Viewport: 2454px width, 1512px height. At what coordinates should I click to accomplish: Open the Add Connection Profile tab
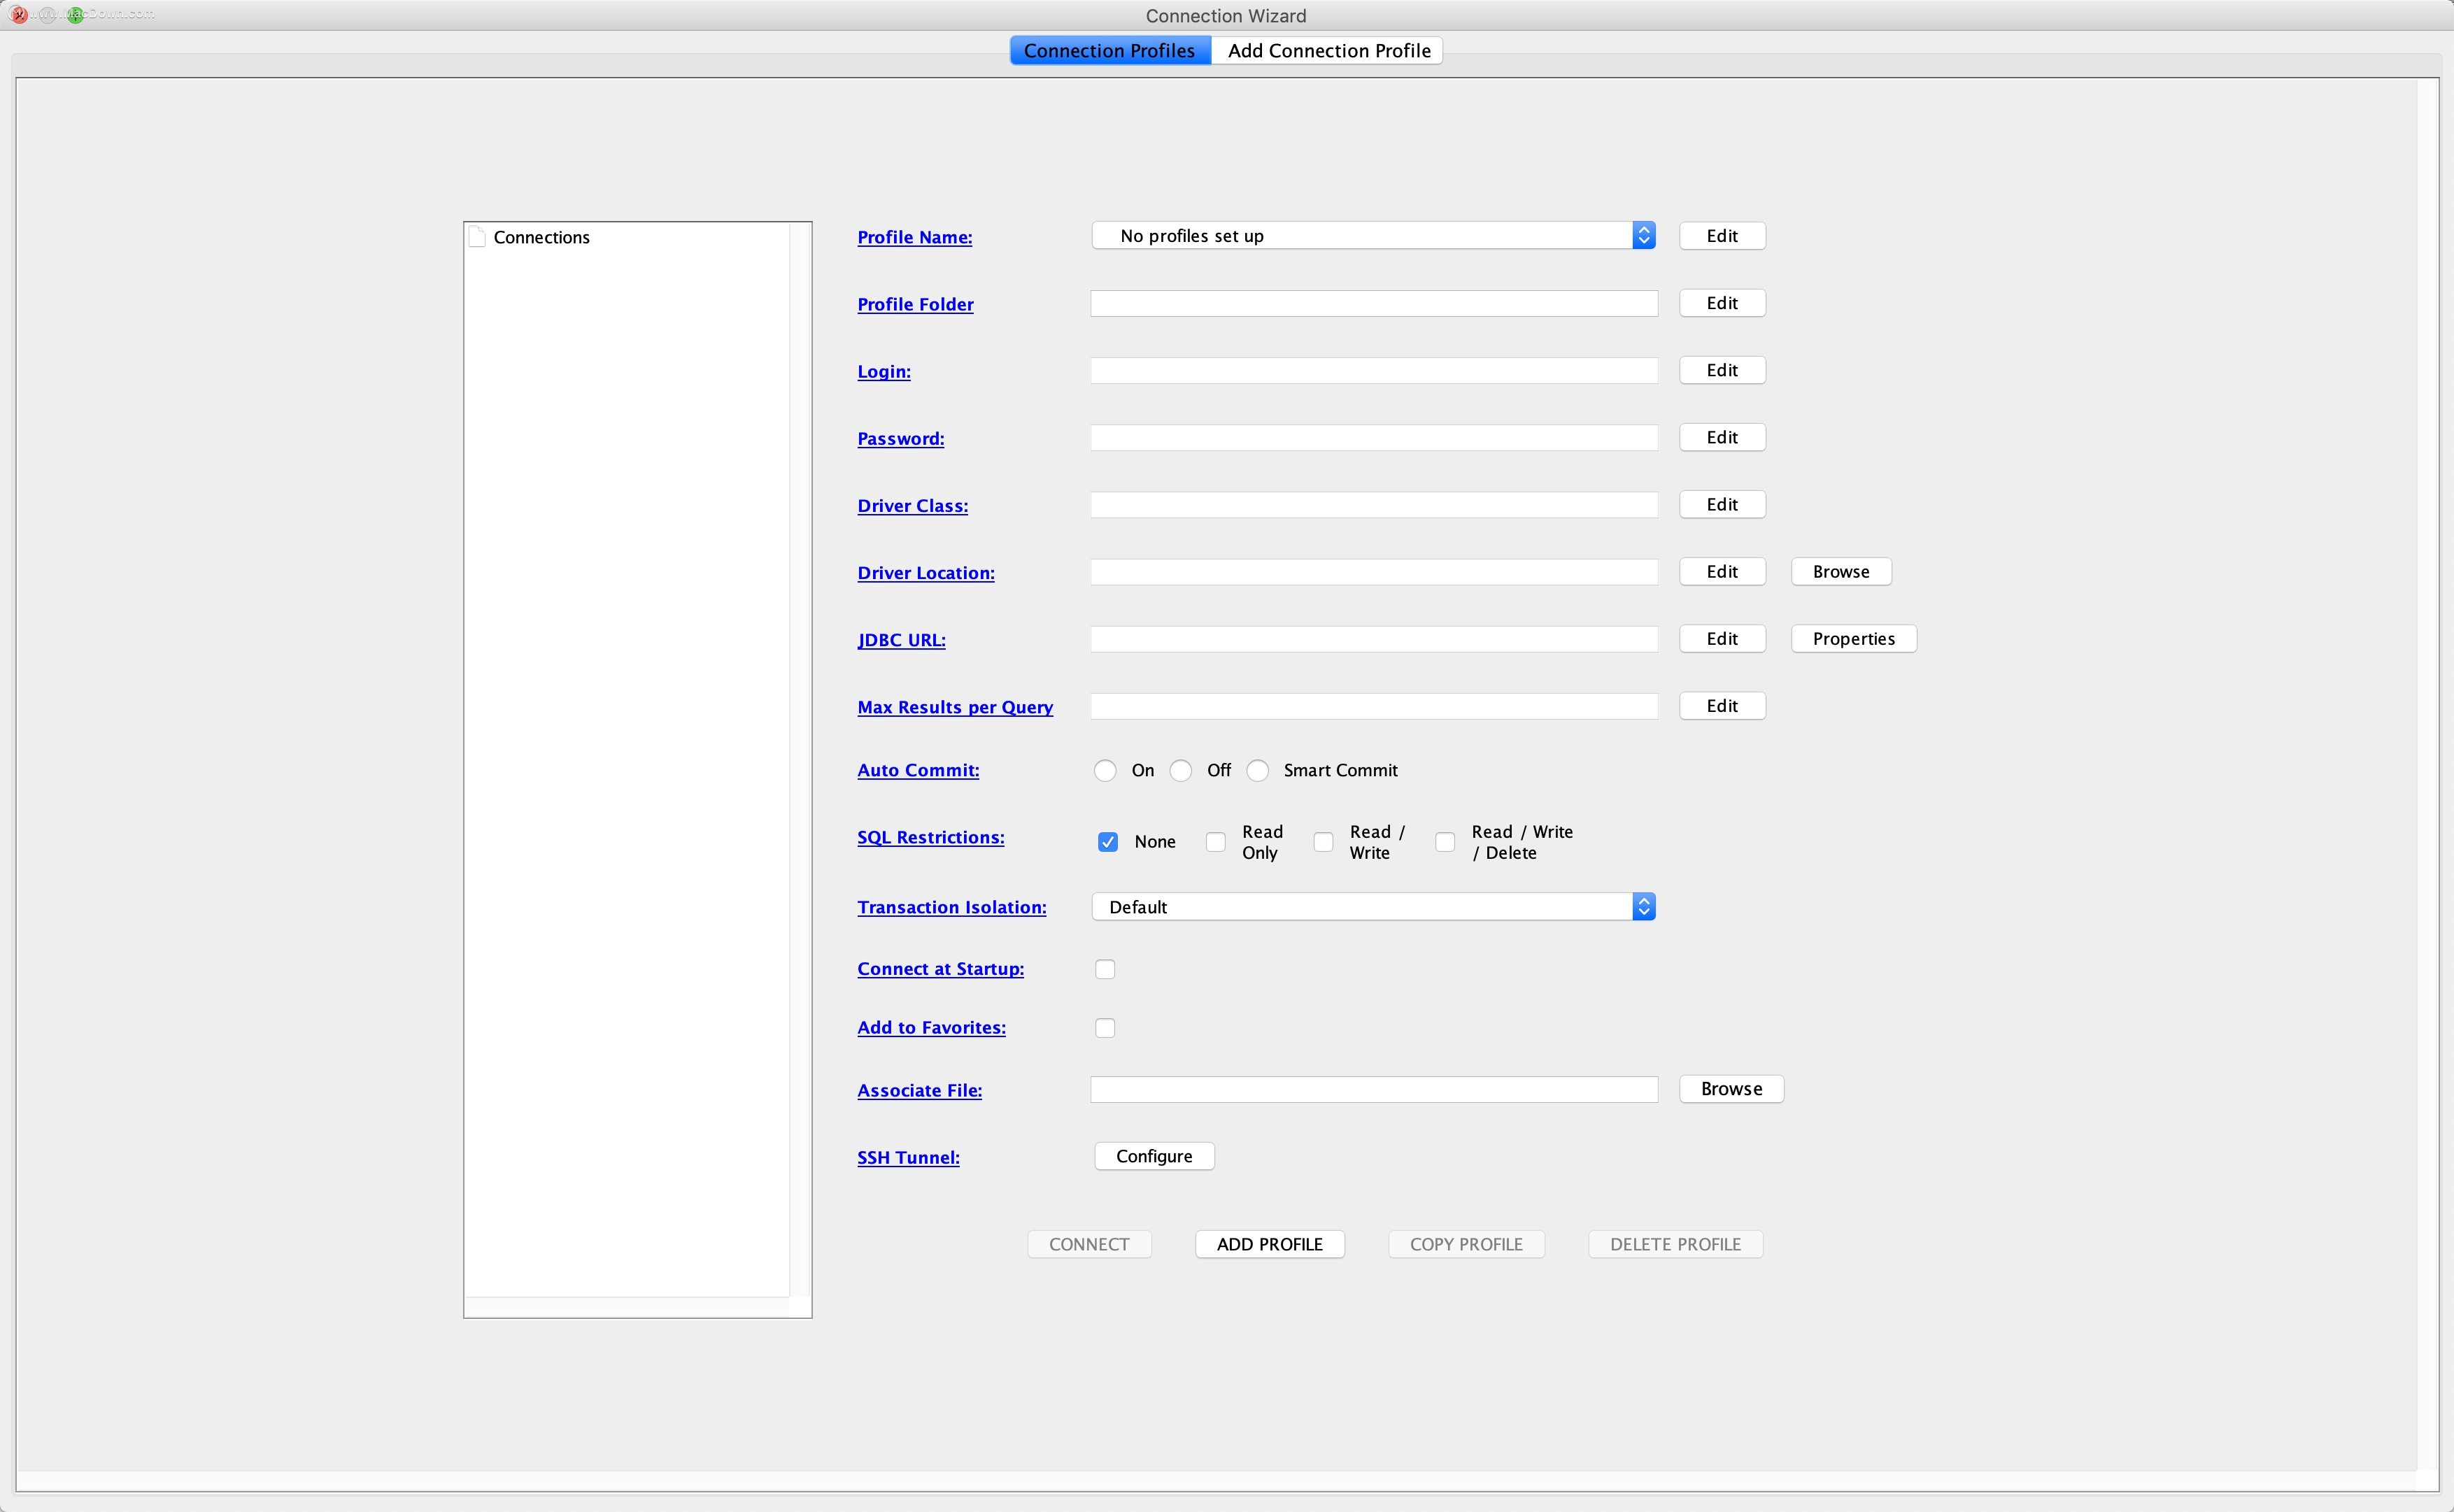coord(1328,51)
